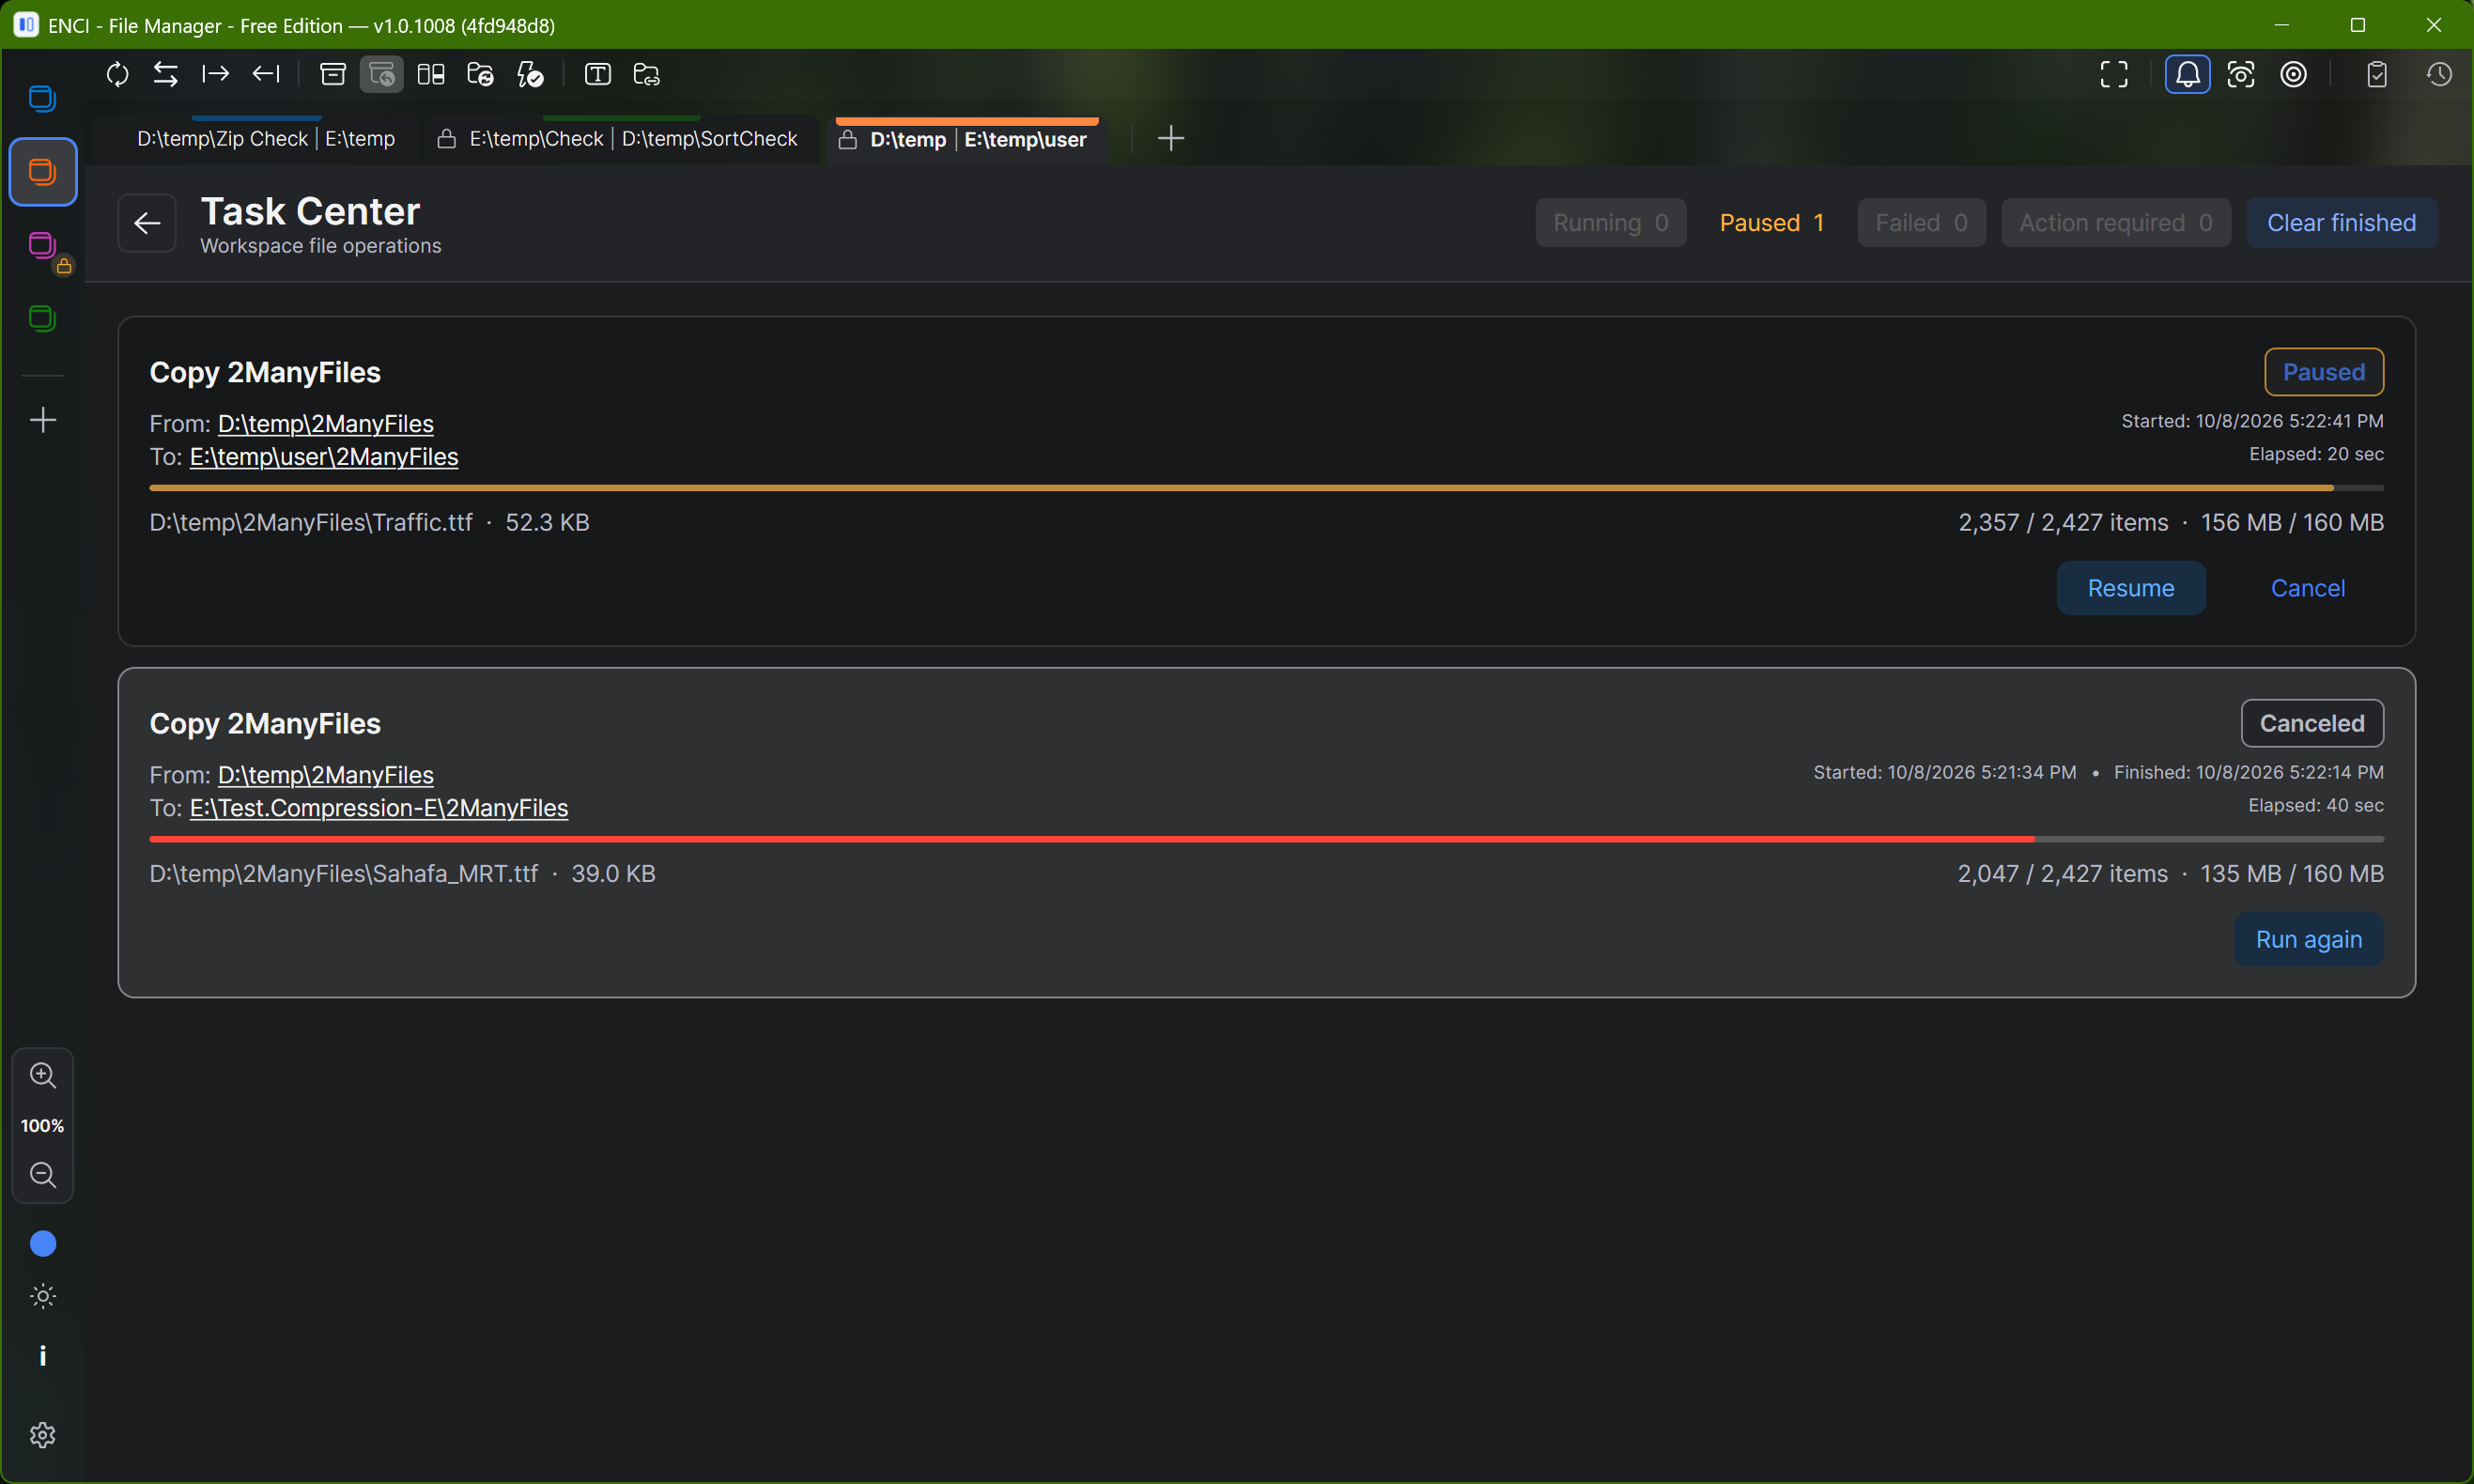Filter tasks by Failed 0
Viewport: 2474px width, 1484px height.
(x=1921, y=223)
